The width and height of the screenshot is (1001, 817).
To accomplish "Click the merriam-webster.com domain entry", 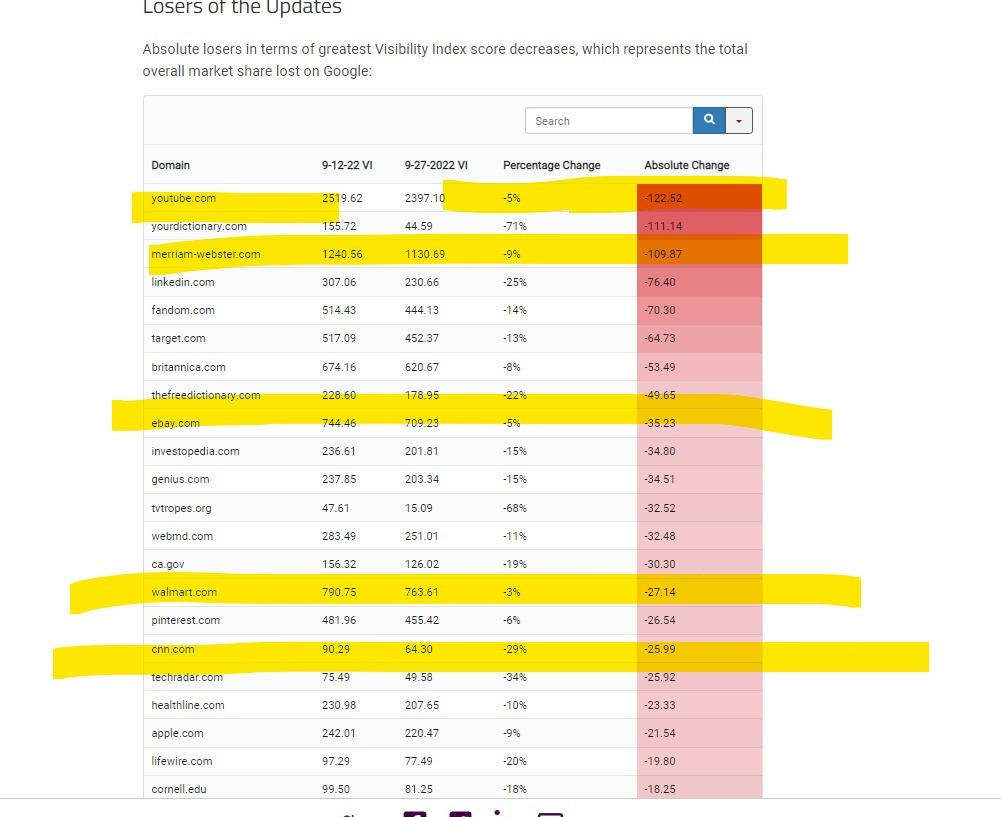I will [x=206, y=254].
